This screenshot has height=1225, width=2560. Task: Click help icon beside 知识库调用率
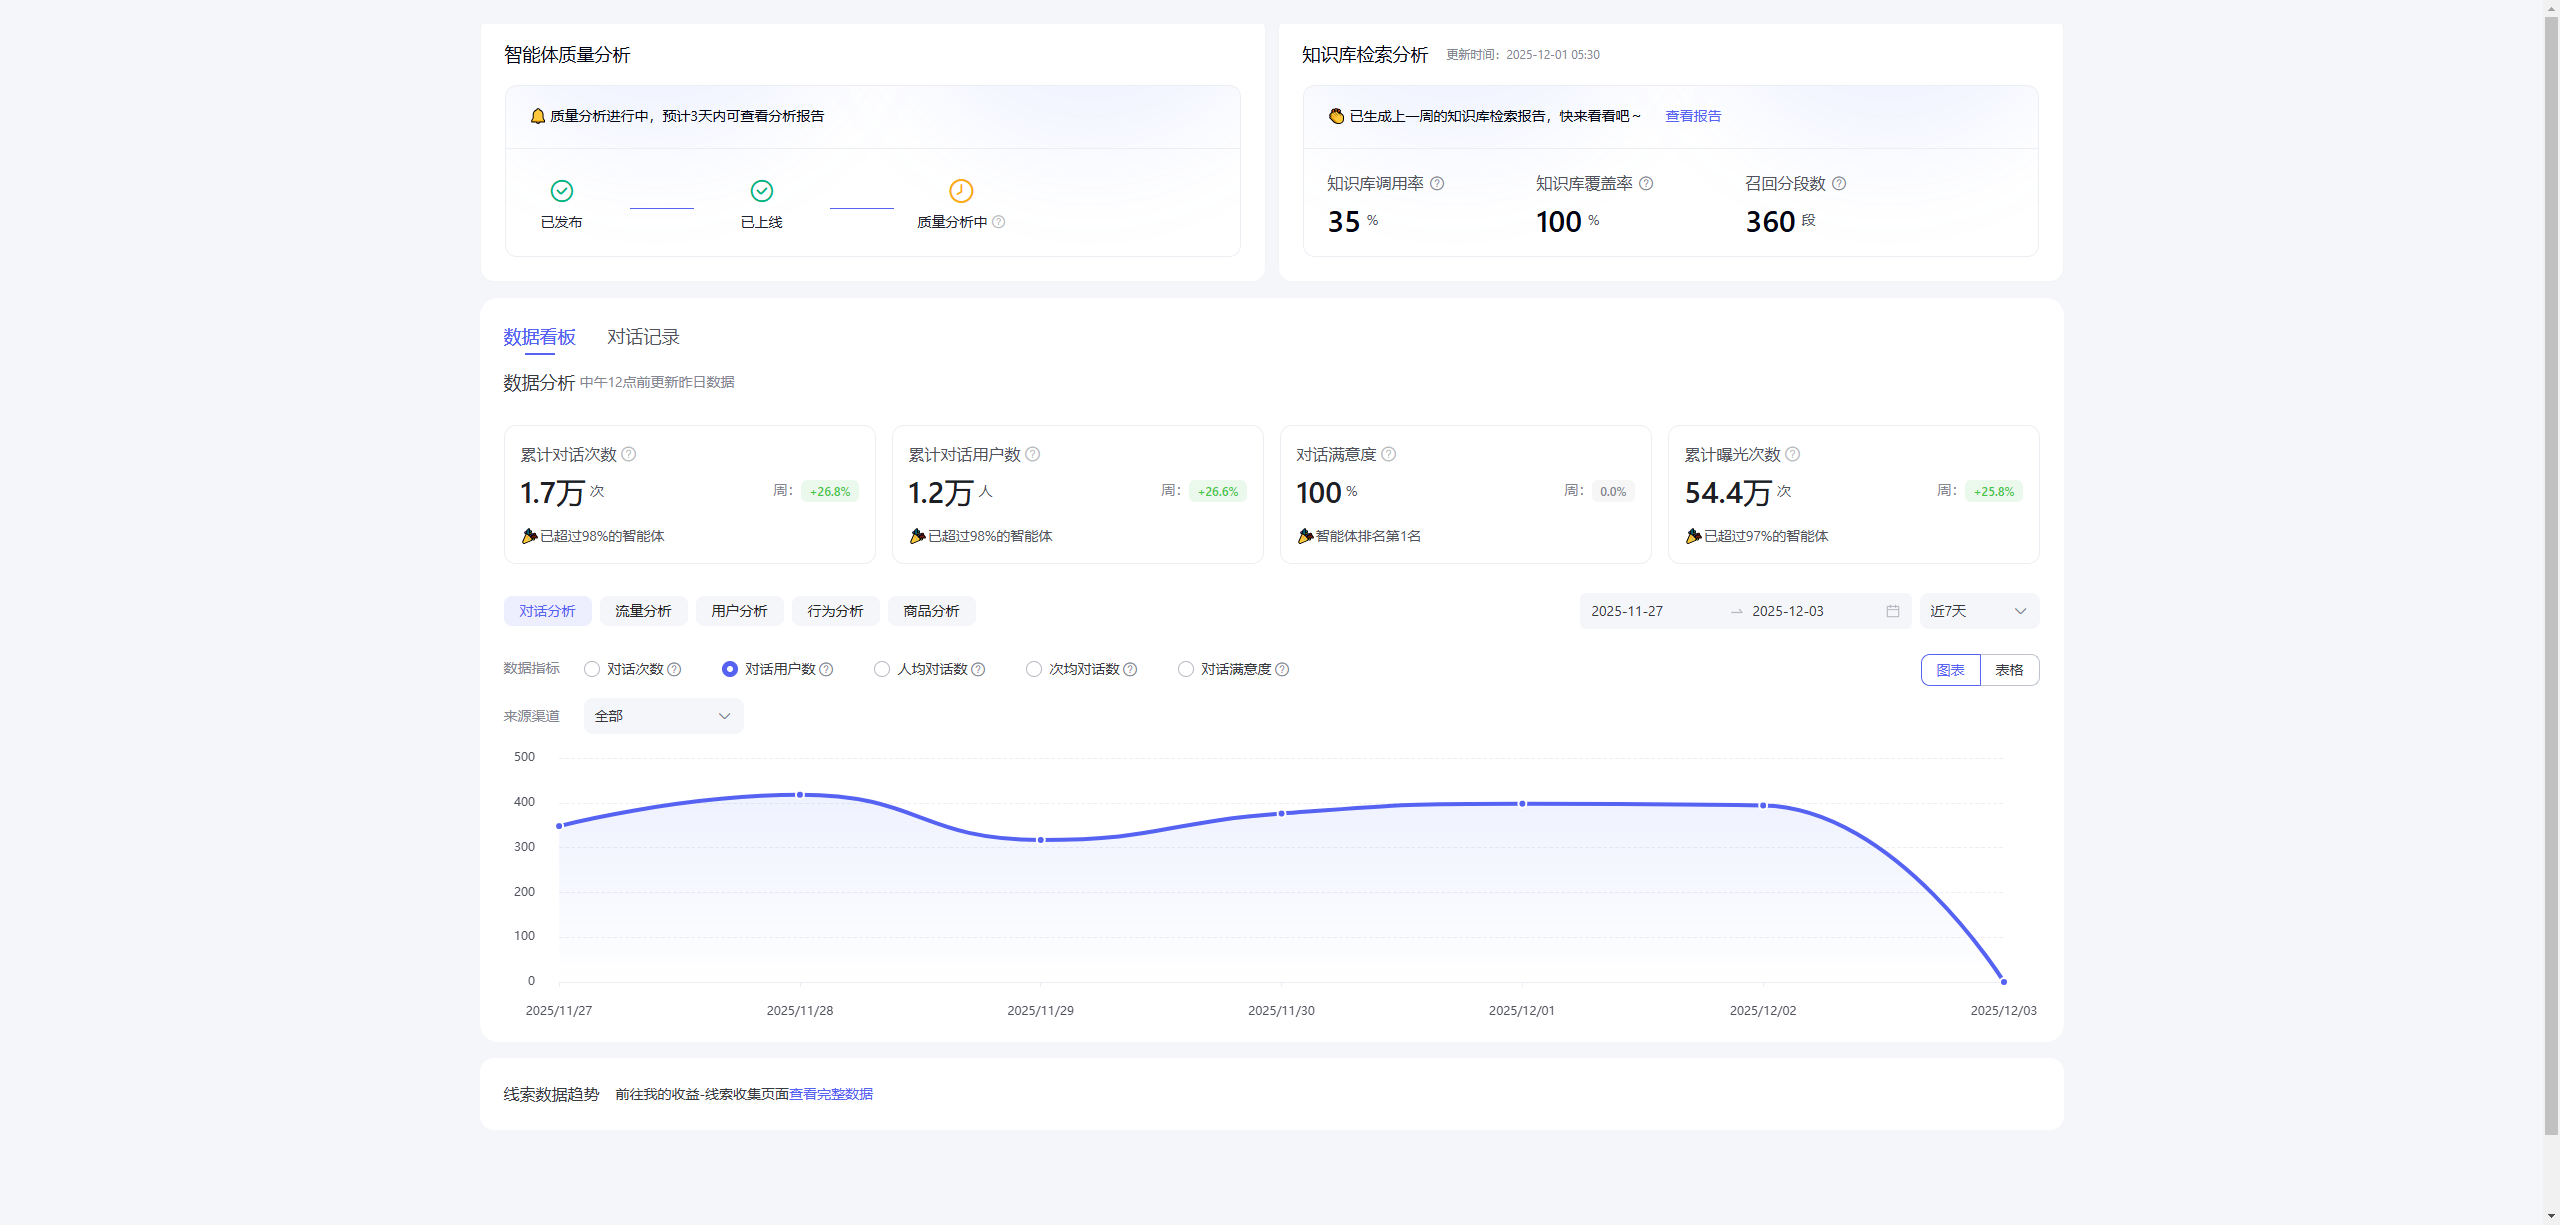coord(1437,184)
